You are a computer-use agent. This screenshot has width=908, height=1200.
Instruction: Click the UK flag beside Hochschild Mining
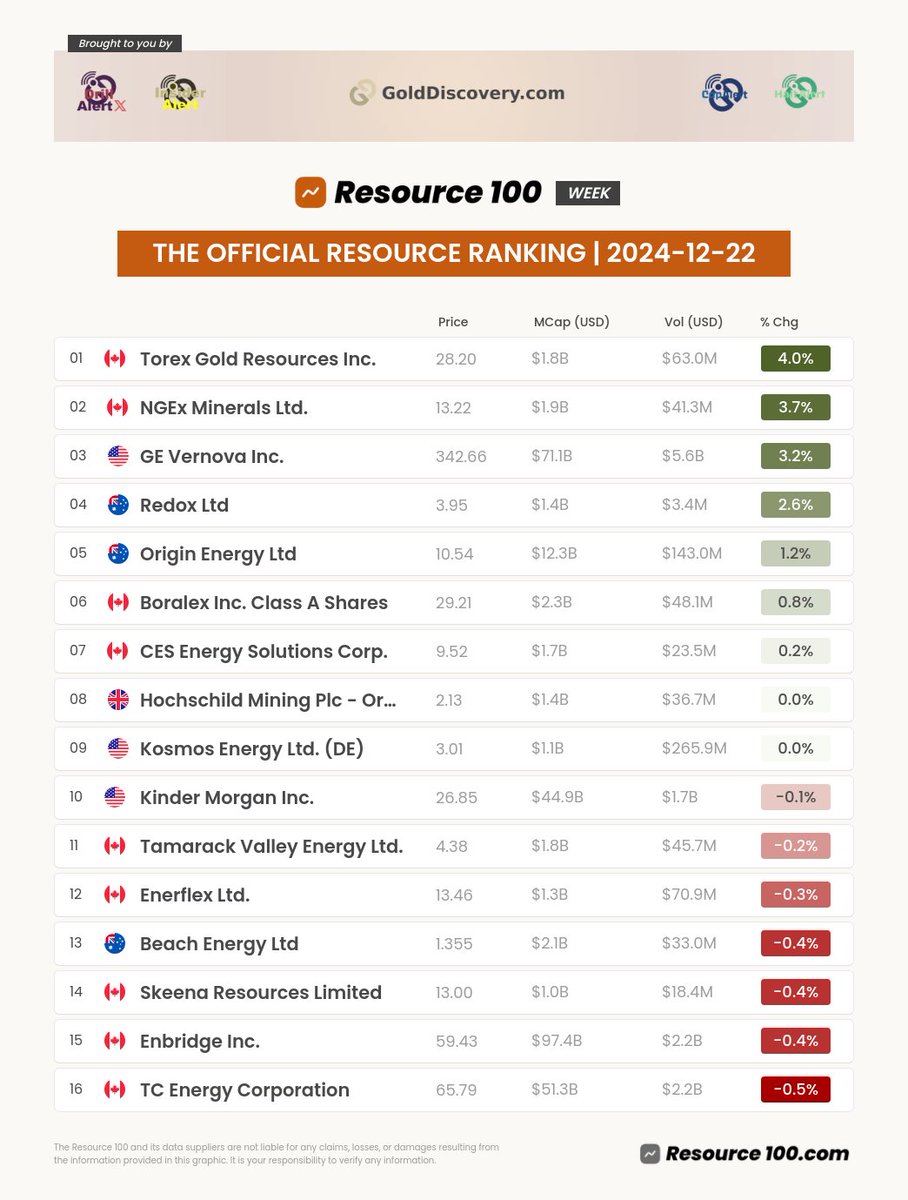118,700
